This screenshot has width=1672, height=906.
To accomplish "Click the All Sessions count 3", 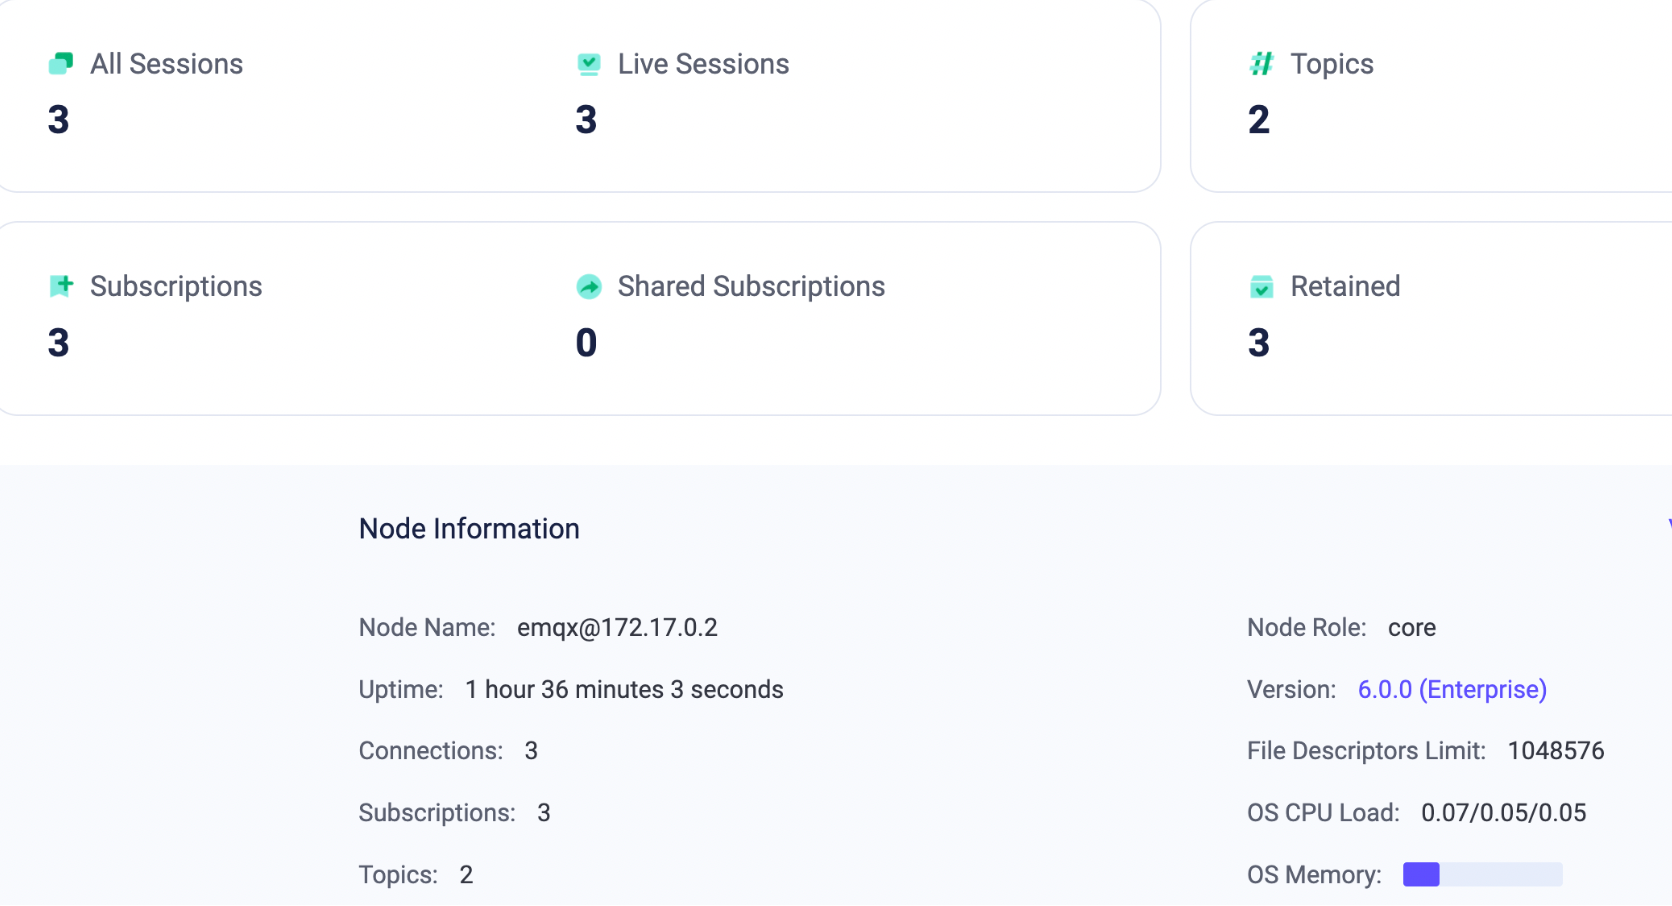I will click(58, 120).
